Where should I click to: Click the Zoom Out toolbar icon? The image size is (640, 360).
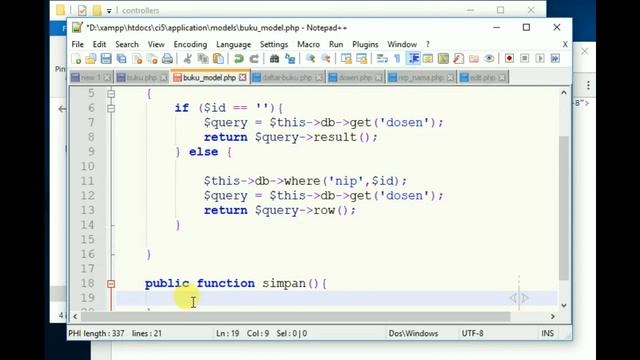pyautogui.click(x=326, y=59)
